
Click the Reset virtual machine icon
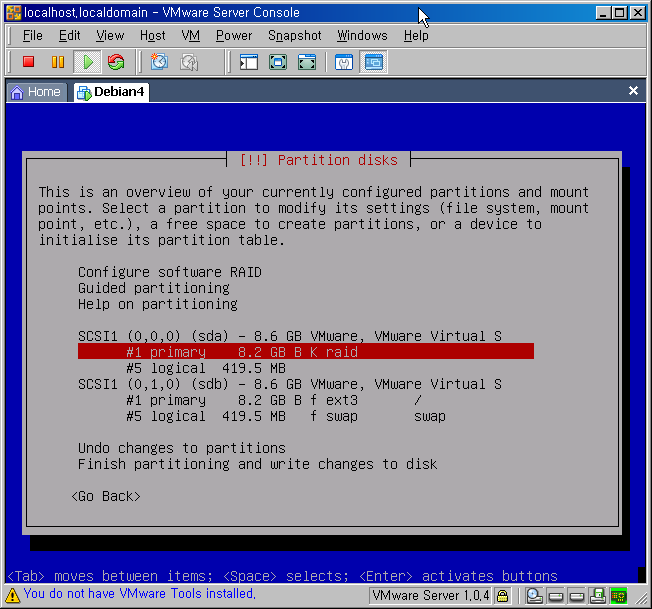tap(116, 62)
